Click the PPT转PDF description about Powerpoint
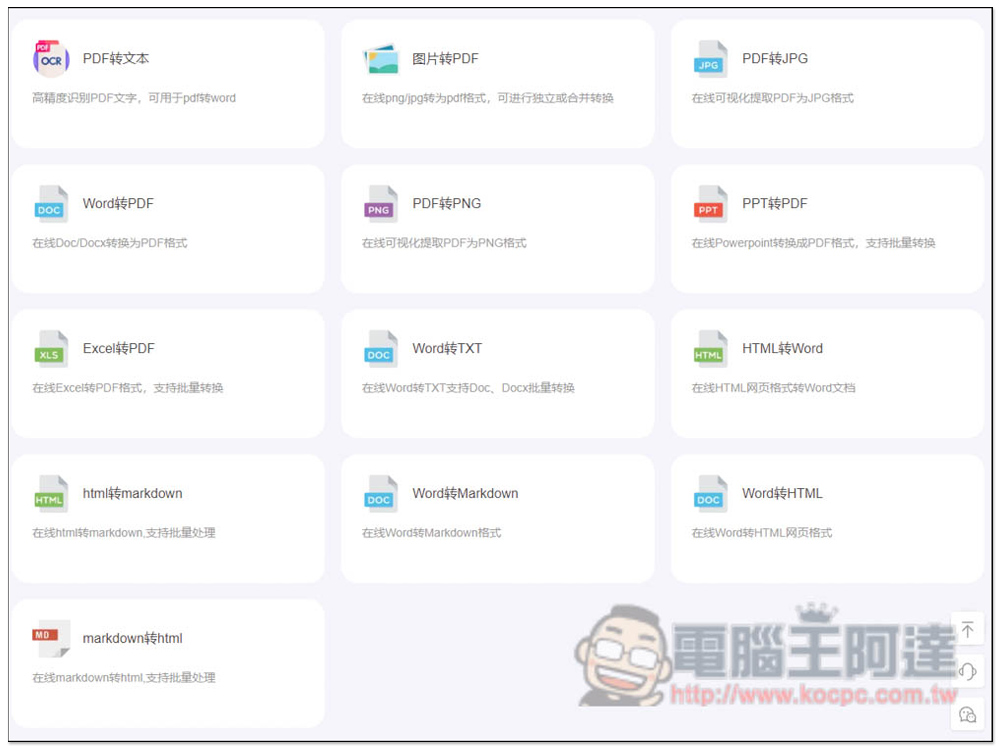 pos(813,243)
